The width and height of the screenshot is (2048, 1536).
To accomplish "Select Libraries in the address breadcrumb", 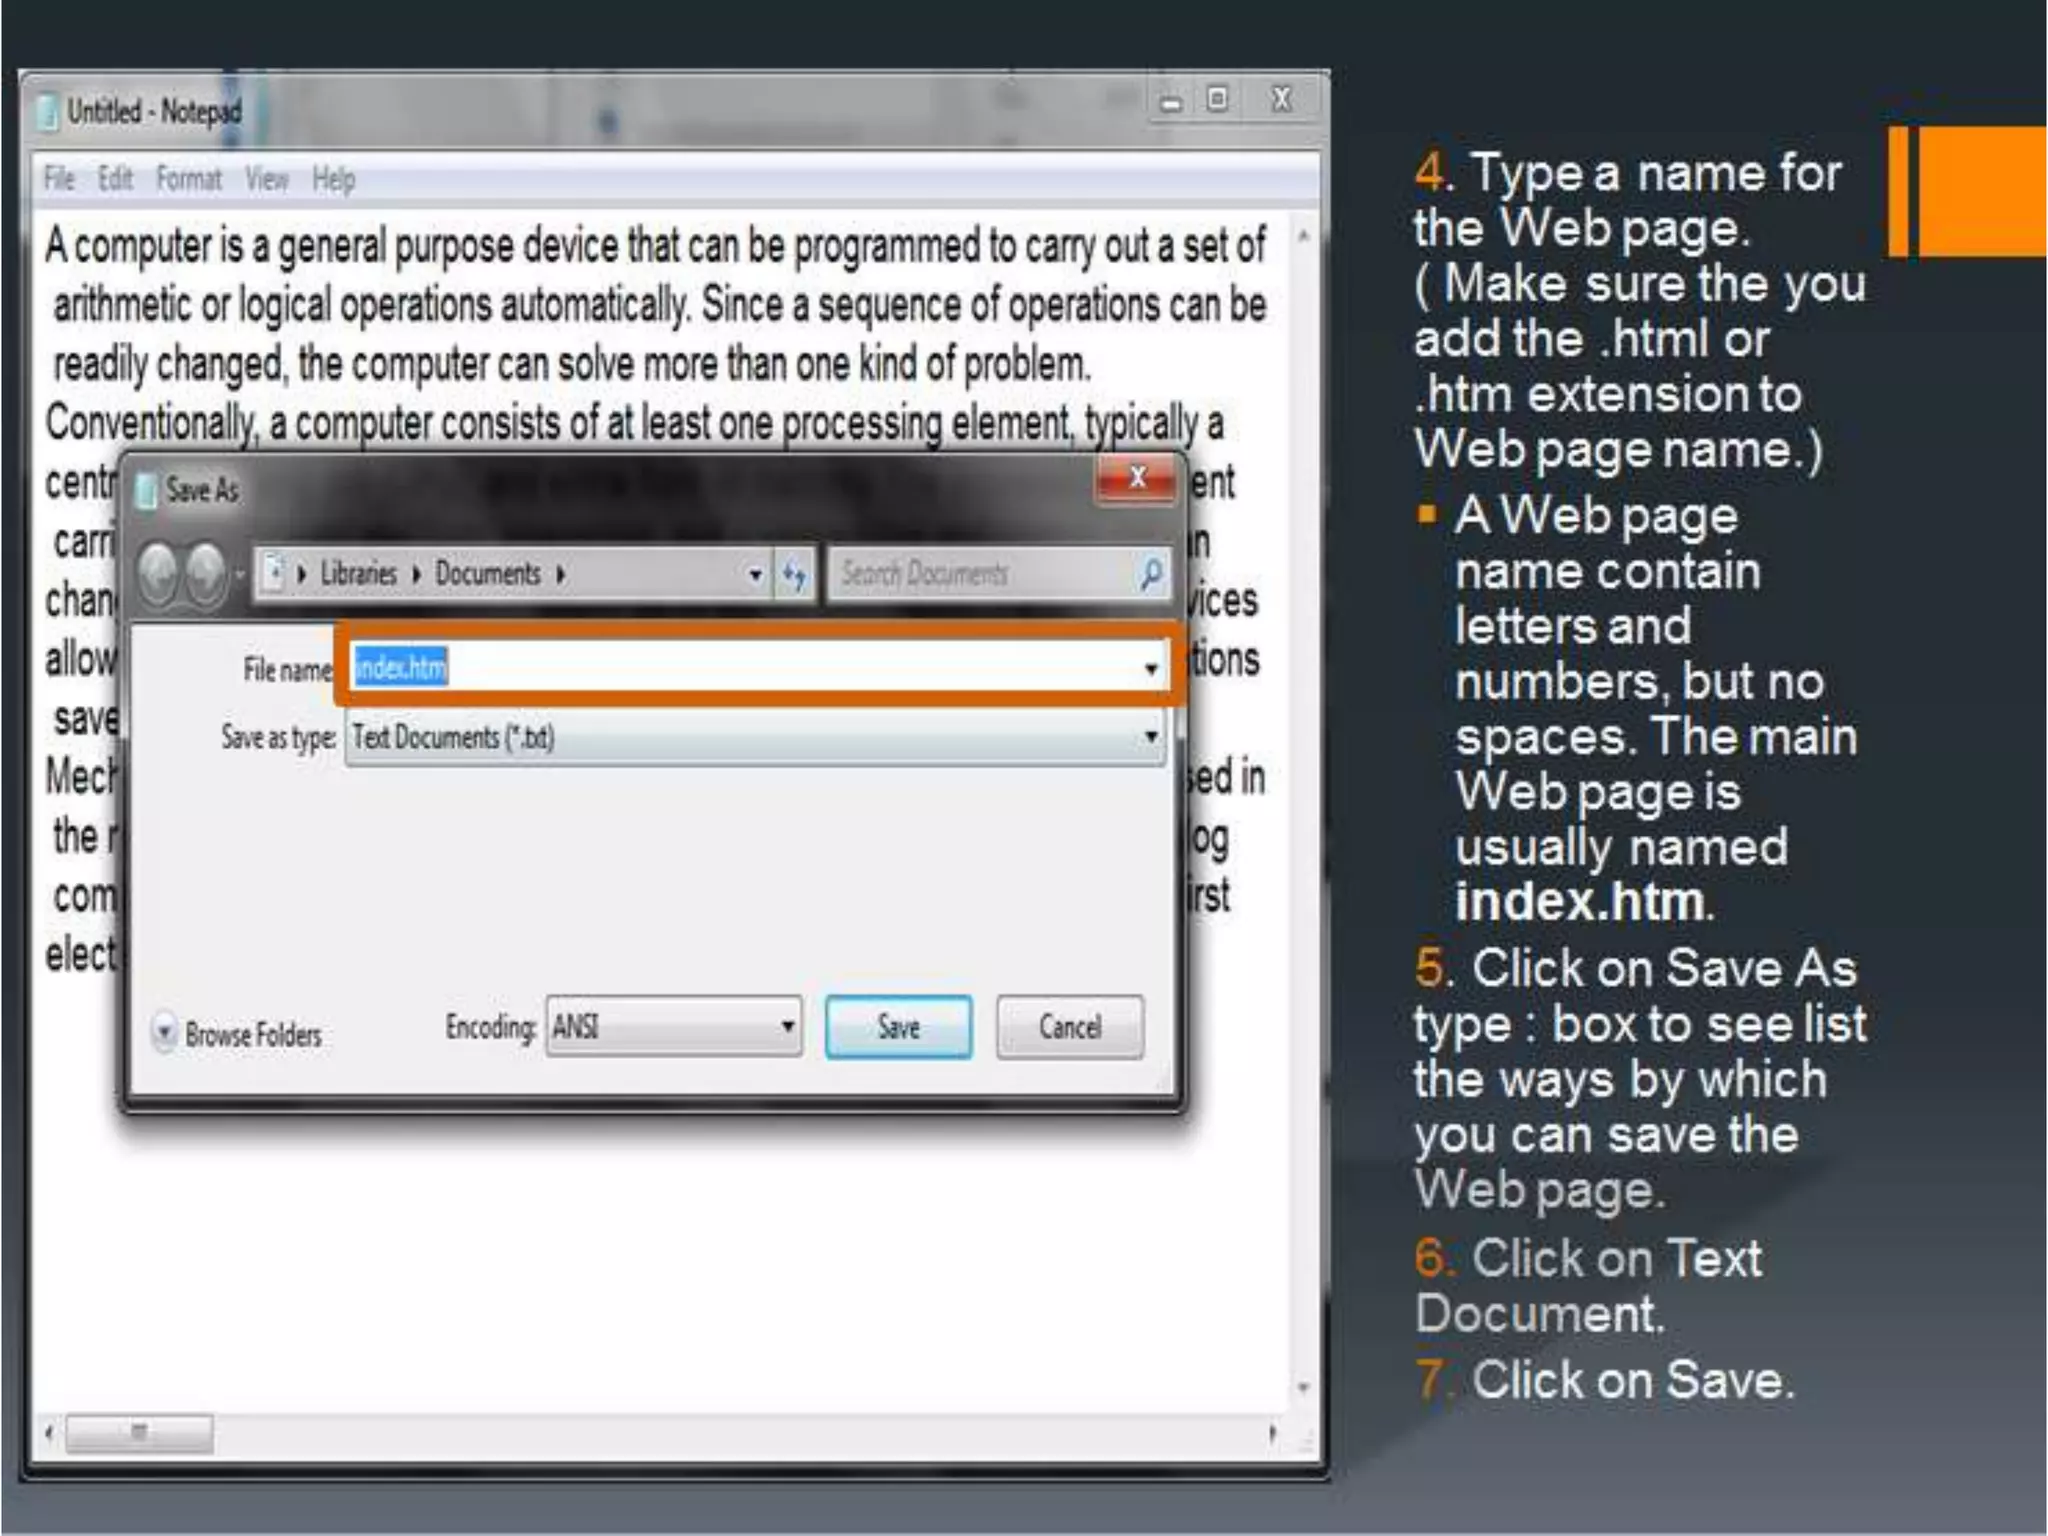I will click(359, 574).
